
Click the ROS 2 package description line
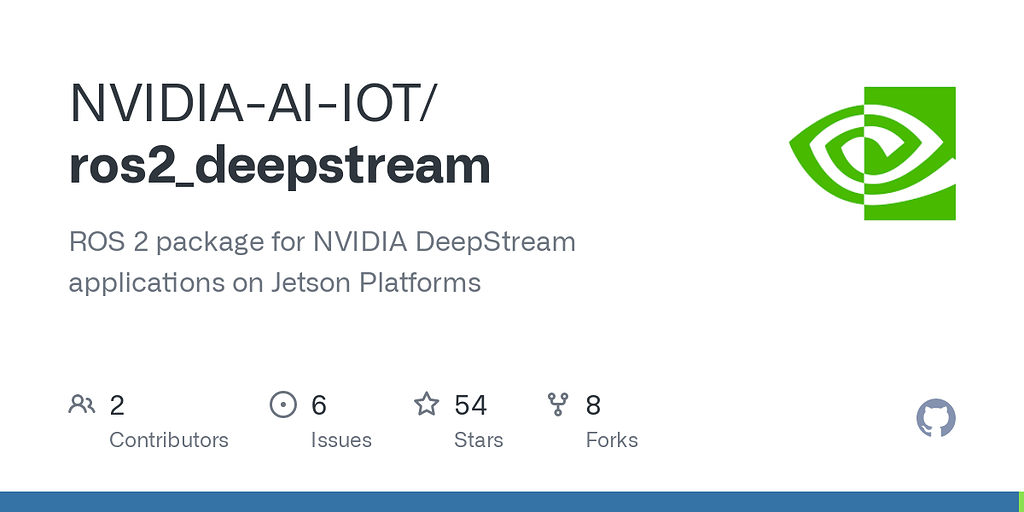322,243
